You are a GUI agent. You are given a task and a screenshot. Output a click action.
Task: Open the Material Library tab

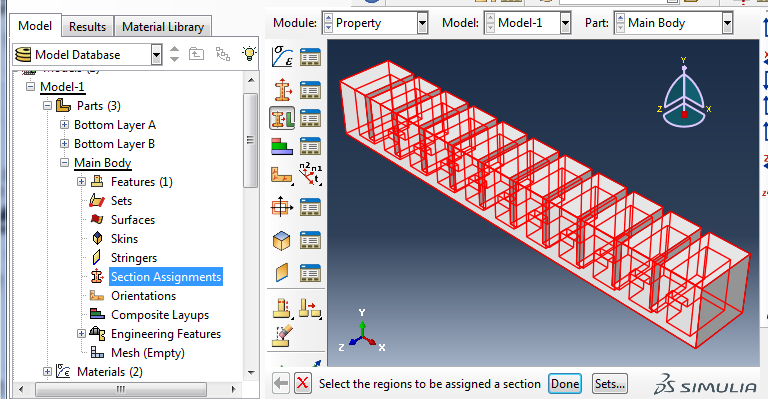(163, 26)
